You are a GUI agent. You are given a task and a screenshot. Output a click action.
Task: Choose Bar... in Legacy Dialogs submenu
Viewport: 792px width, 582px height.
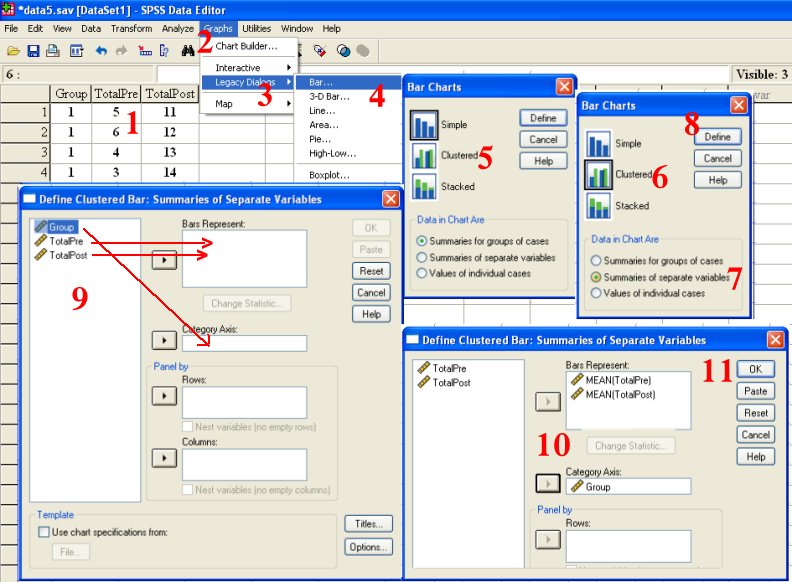(x=348, y=82)
